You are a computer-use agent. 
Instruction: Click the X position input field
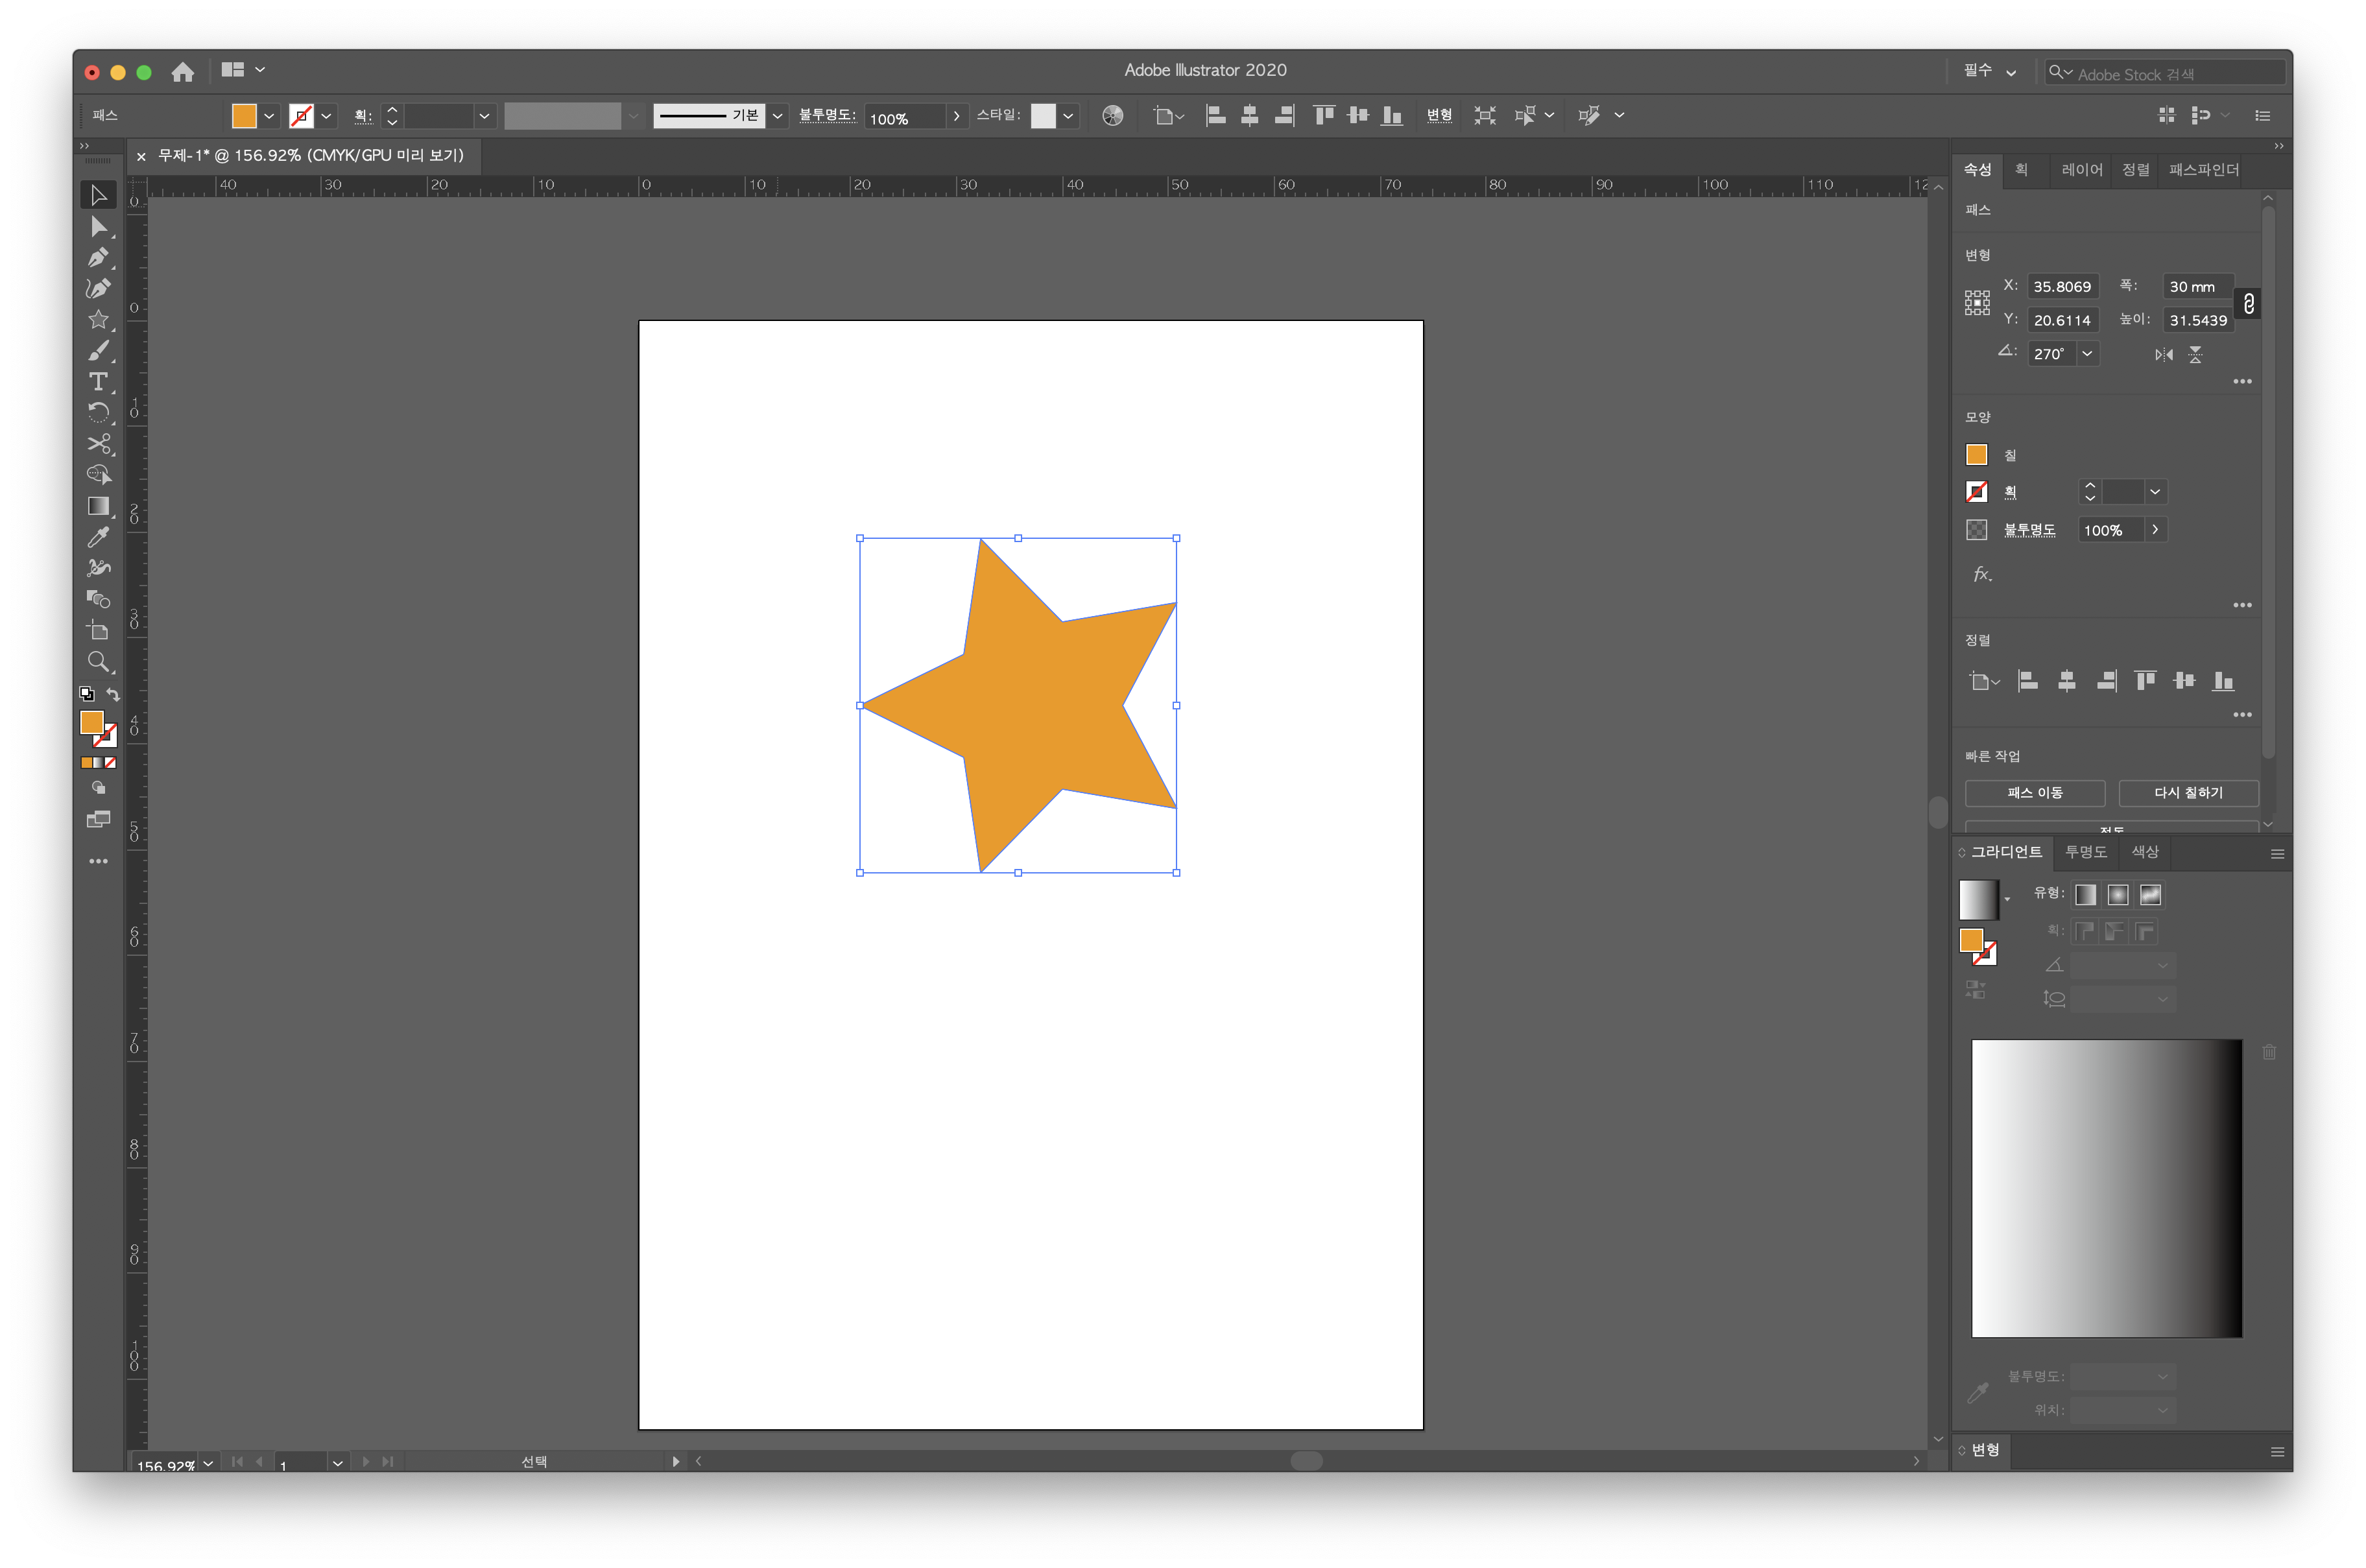[x=2062, y=287]
